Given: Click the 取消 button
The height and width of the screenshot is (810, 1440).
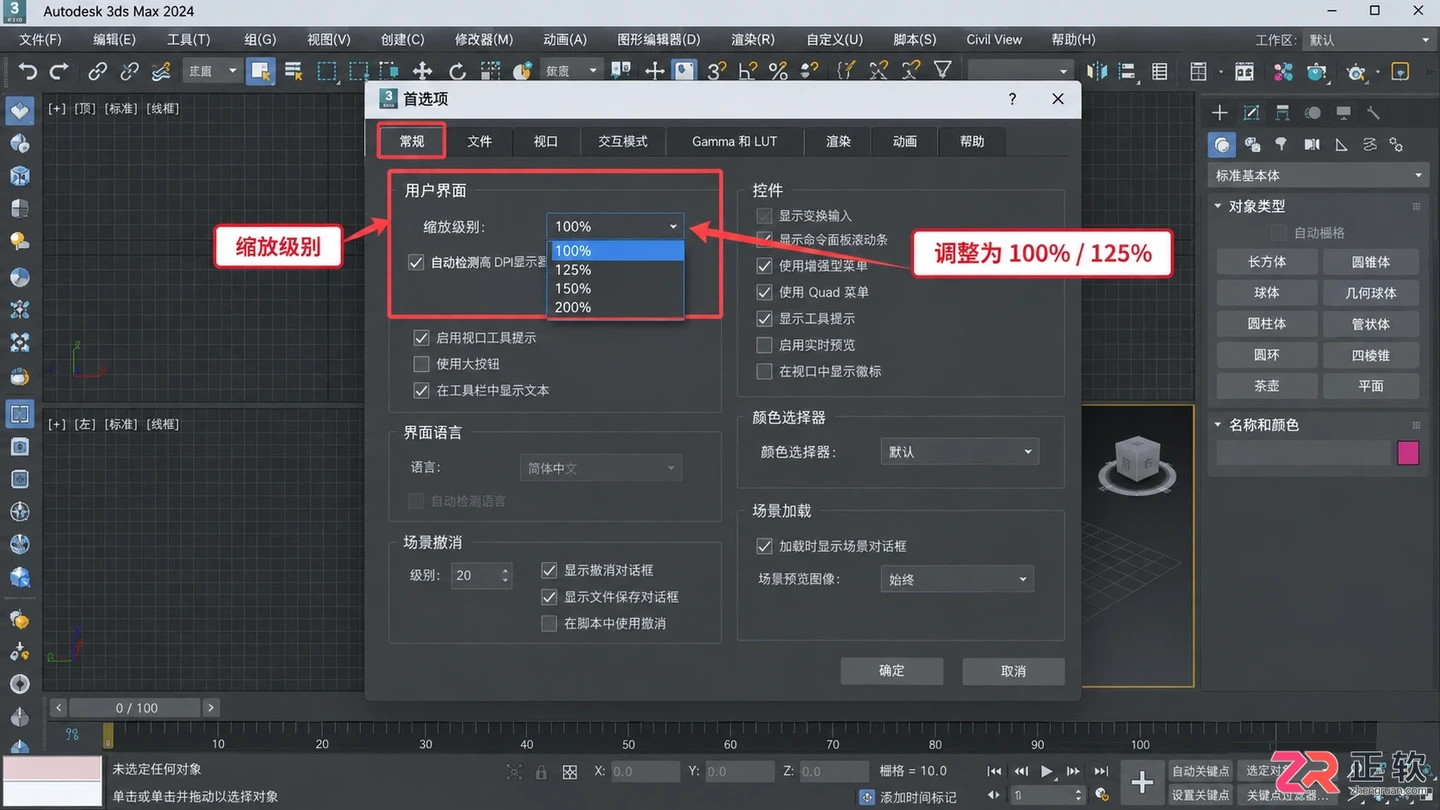Looking at the screenshot, I should [1013, 671].
